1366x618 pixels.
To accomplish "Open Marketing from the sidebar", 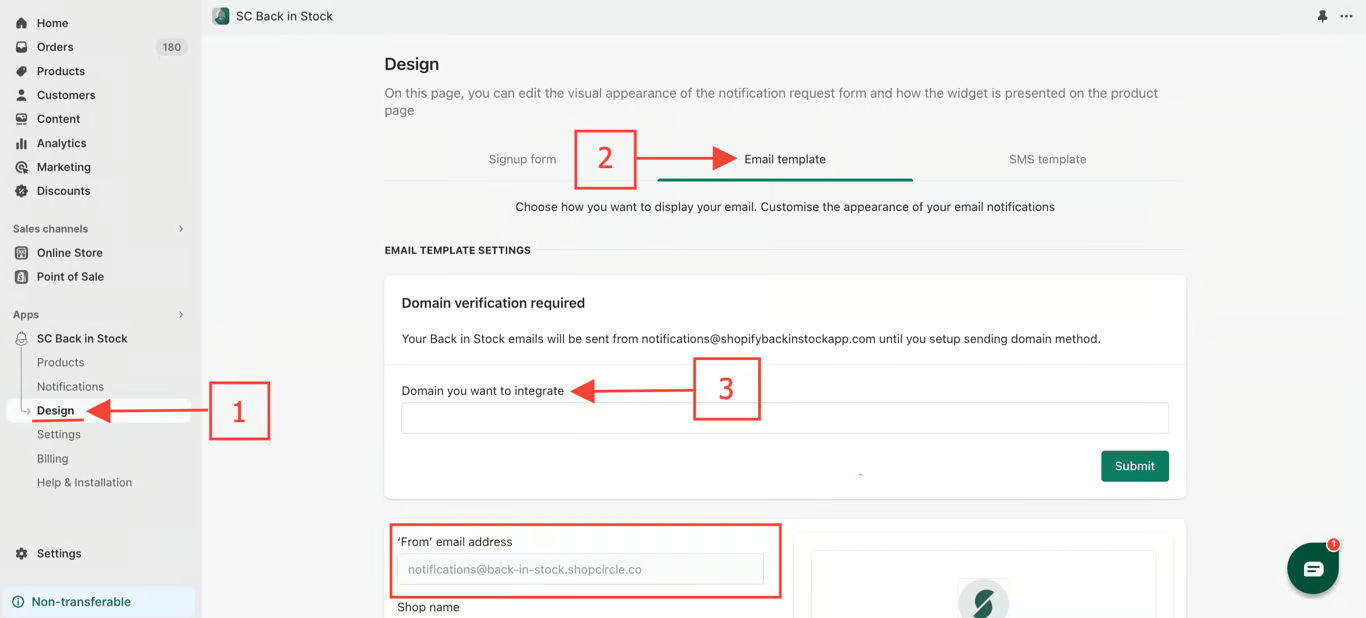I will tap(63, 167).
